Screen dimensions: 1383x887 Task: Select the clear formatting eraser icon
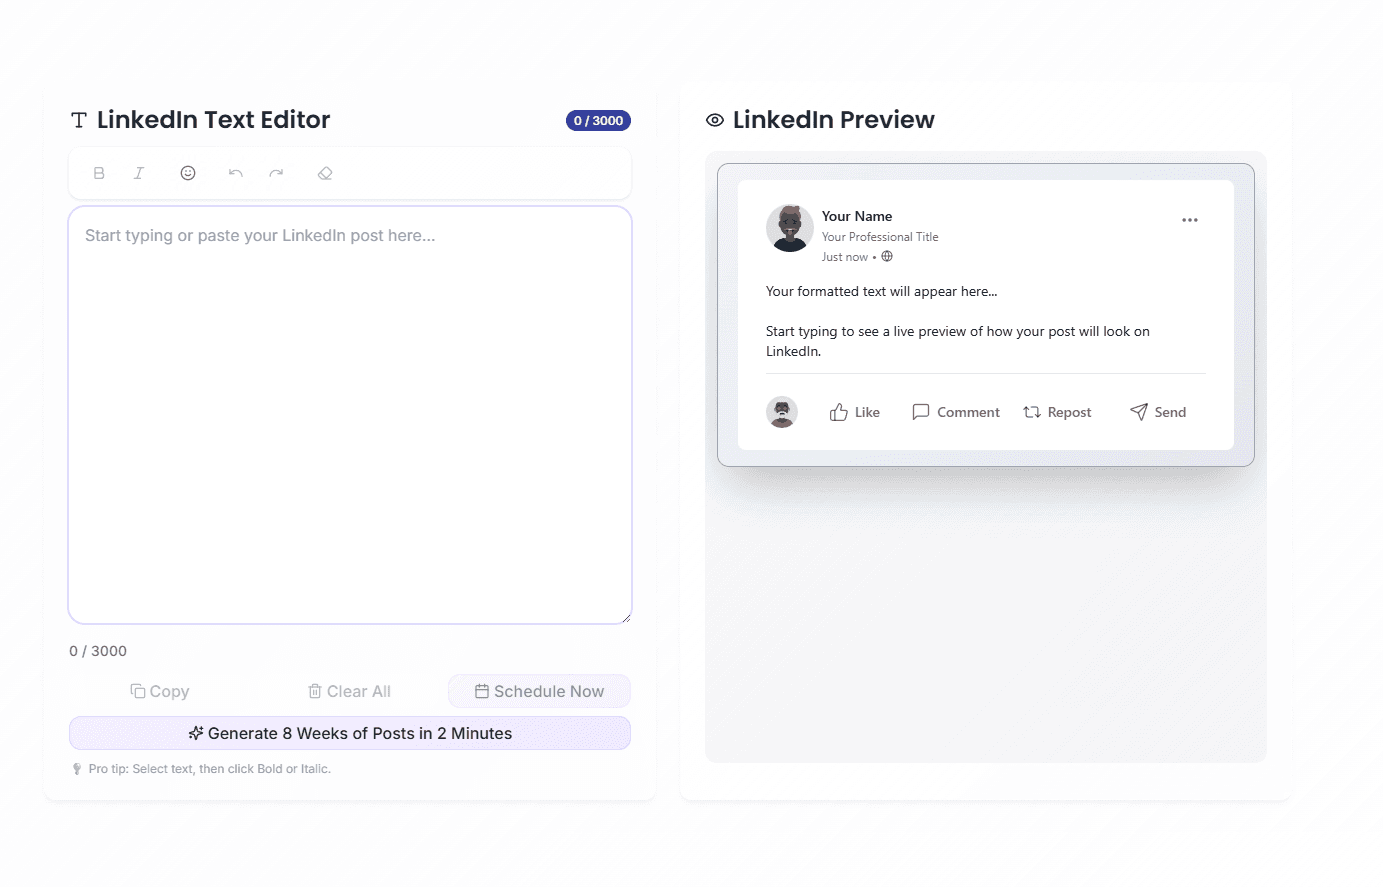325,172
